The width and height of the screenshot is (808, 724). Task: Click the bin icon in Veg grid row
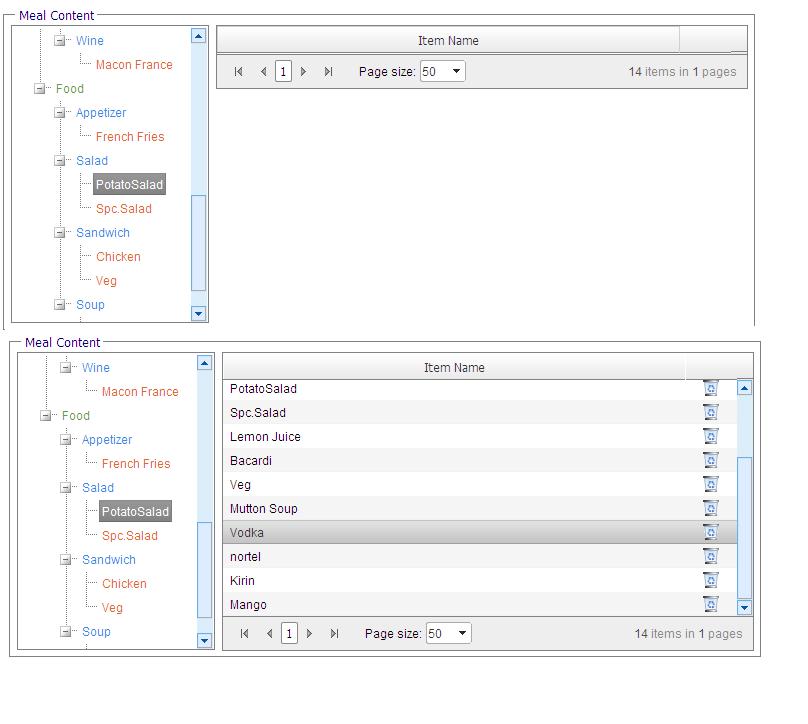[711, 484]
